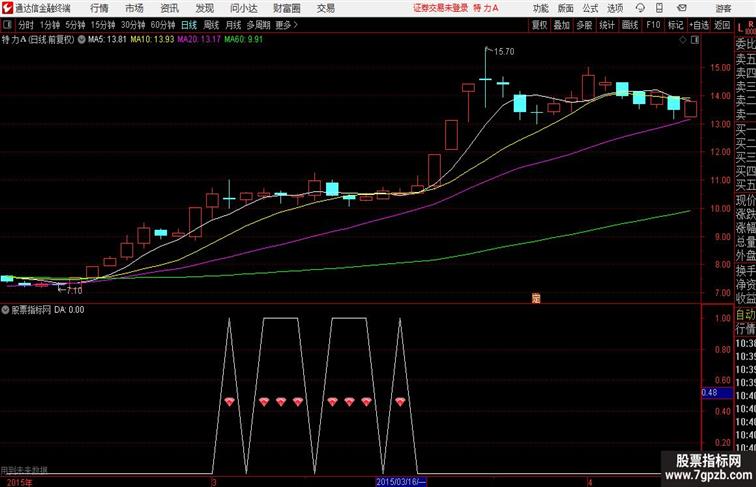The width and height of the screenshot is (756, 487).
Task: Open the 市场 menu
Action: coord(134,8)
